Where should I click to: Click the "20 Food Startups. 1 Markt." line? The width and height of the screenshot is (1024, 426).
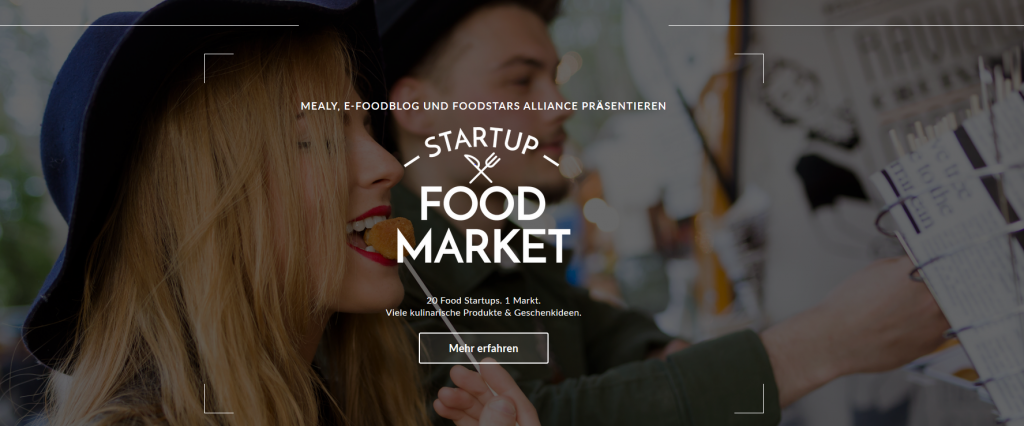click(483, 301)
